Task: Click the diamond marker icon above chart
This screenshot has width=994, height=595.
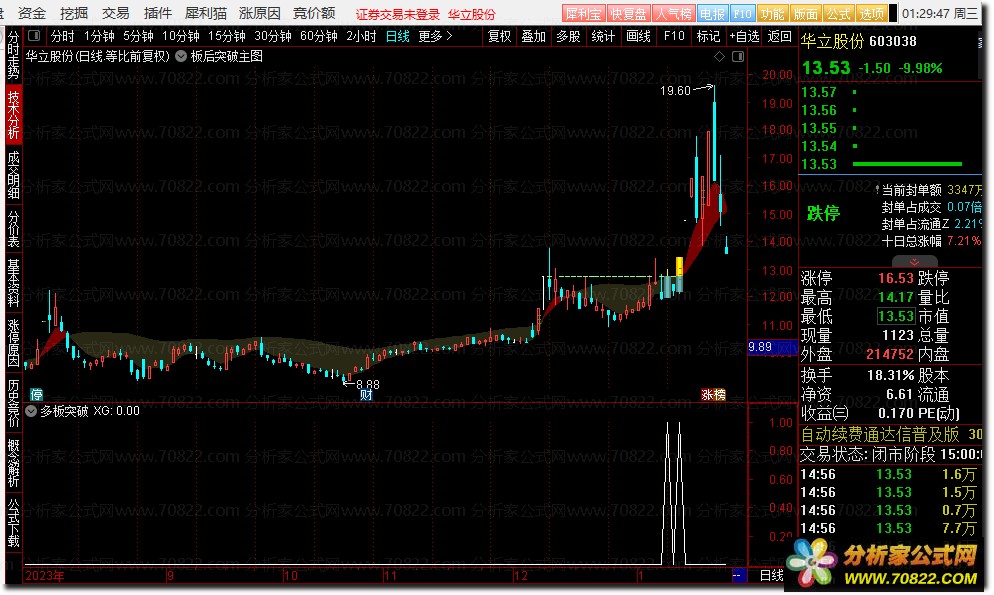Action: click(719, 56)
